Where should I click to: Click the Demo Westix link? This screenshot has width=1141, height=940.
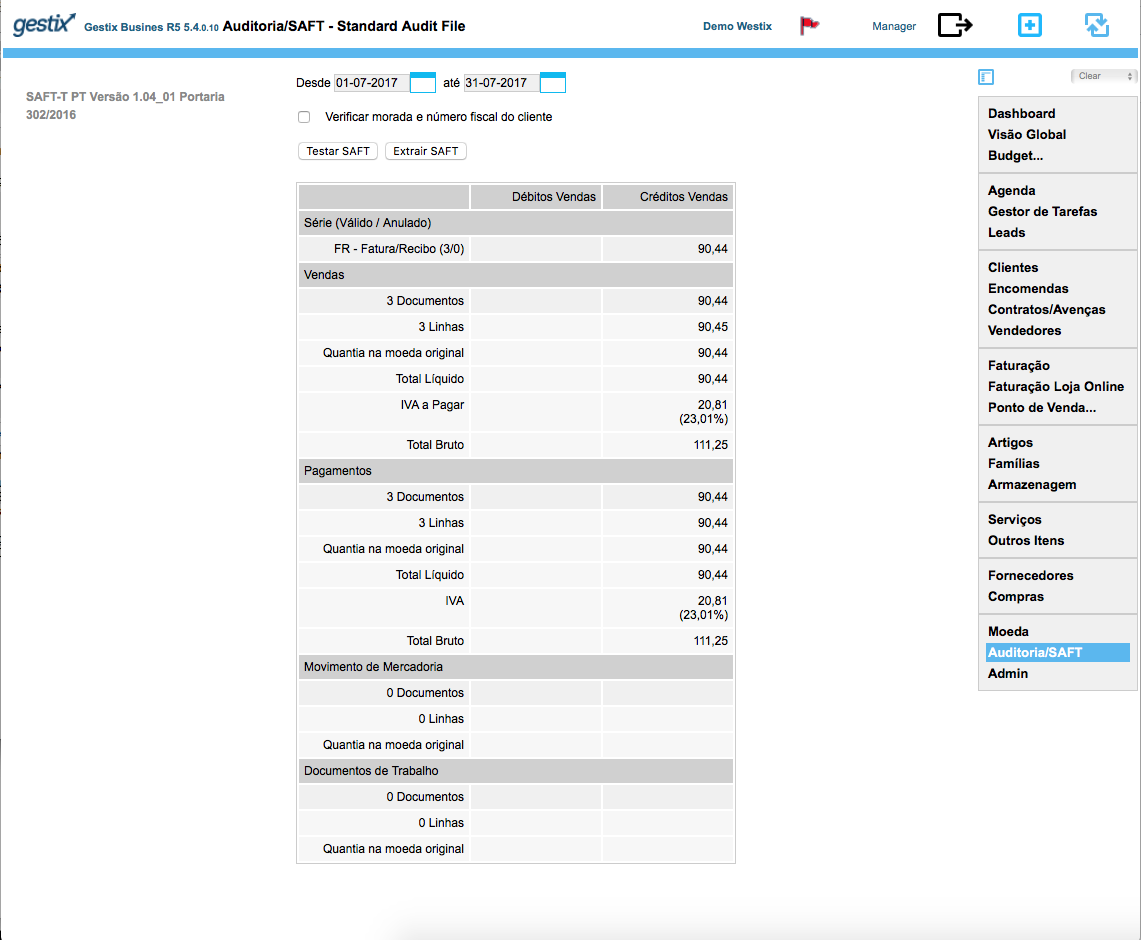click(x=737, y=27)
